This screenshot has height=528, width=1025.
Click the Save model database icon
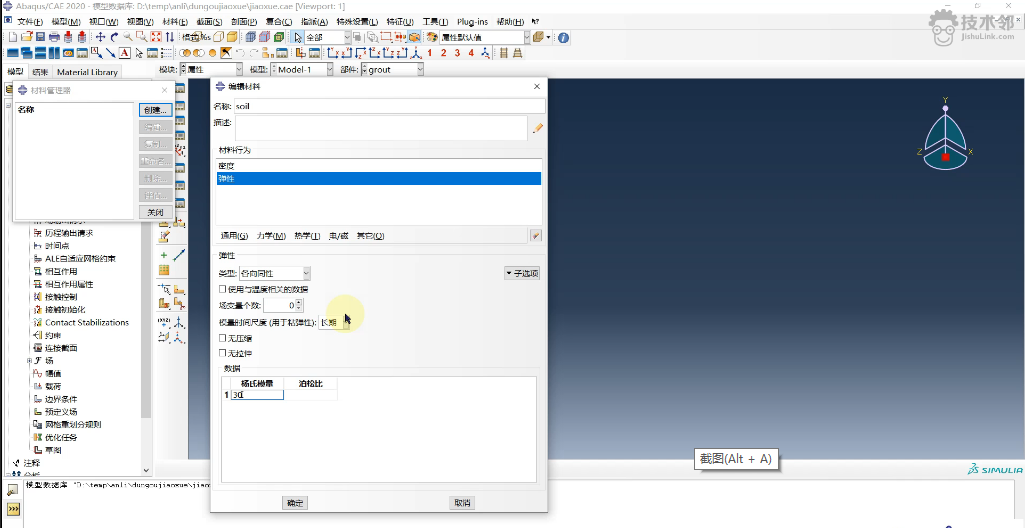click(40, 37)
